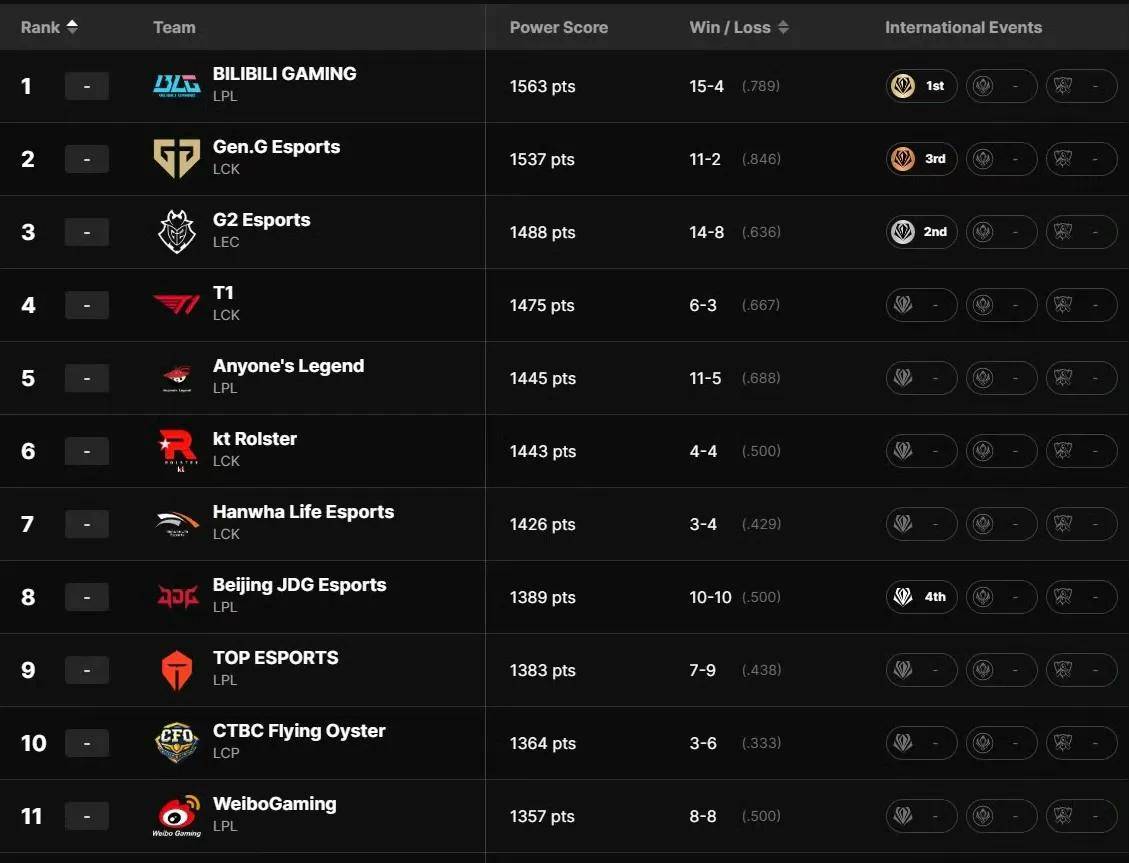Click the Team column header
Image resolution: width=1129 pixels, height=863 pixels.
coord(174,27)
